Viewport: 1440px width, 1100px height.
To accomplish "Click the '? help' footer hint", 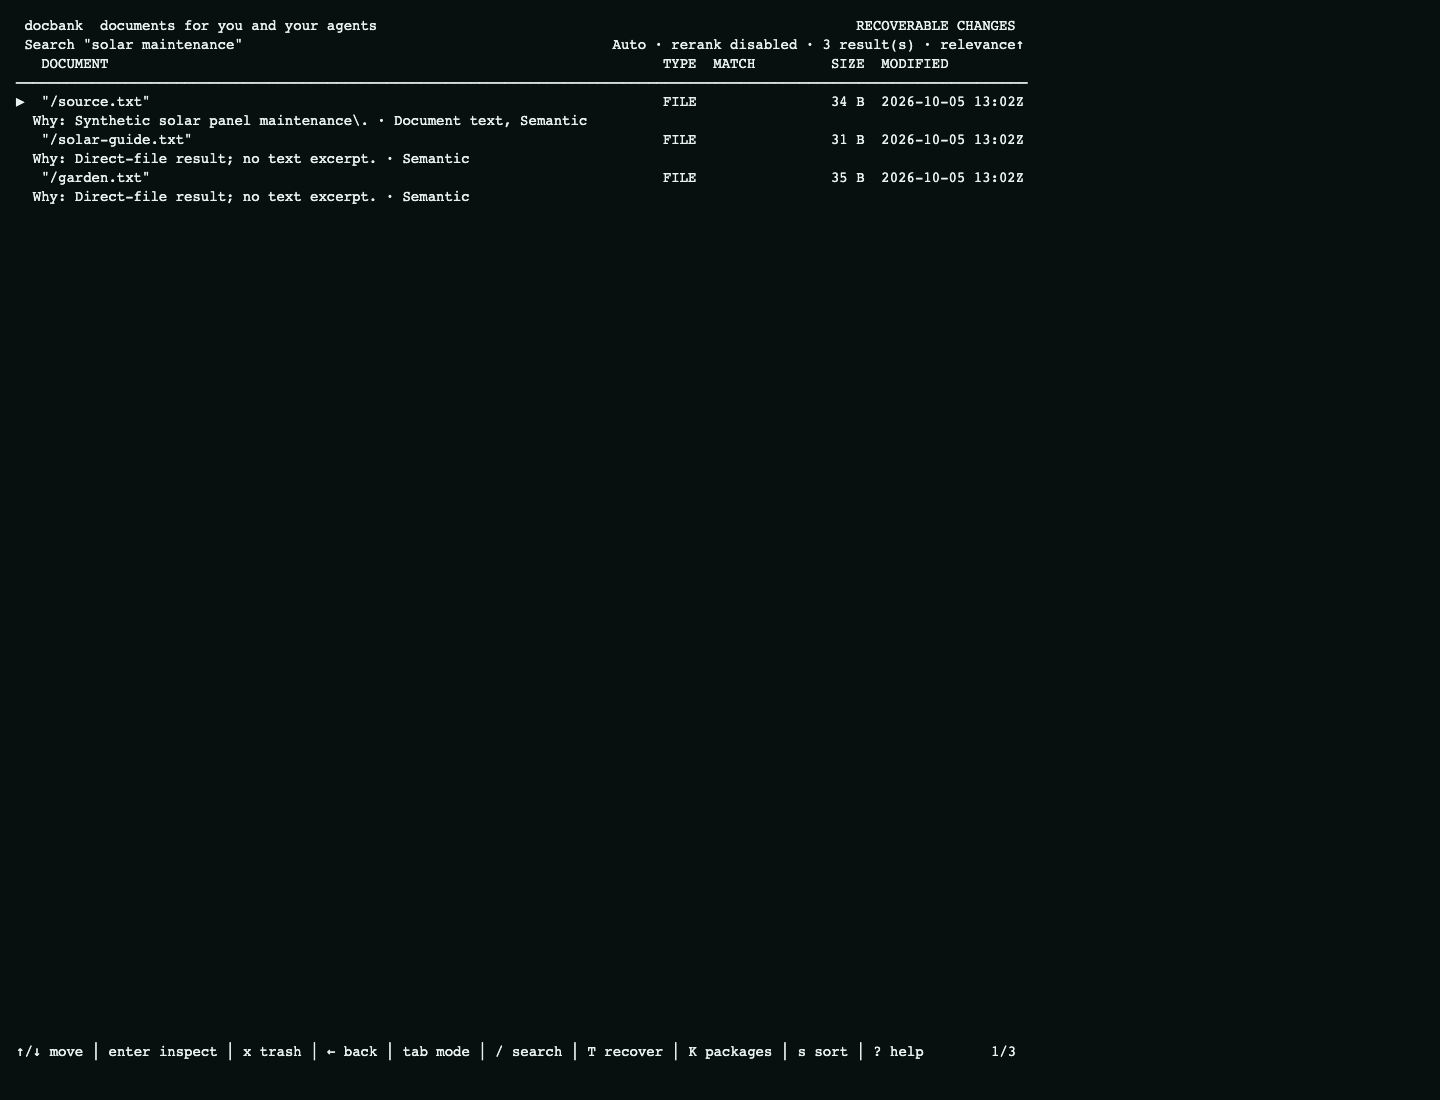I will [x=898, y=1052].
